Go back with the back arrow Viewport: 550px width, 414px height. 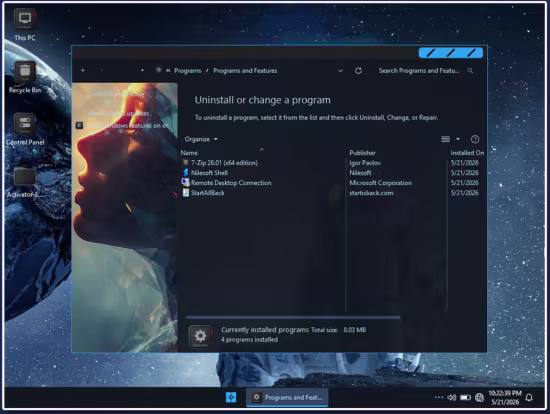(83, 71)
